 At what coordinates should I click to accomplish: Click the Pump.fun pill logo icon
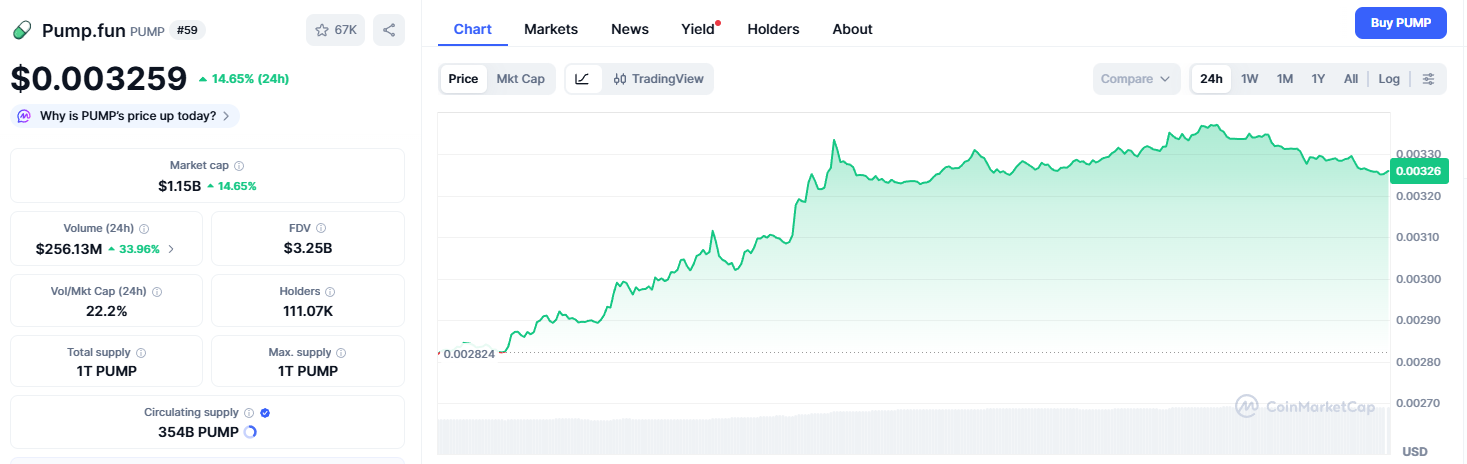pyautogui.click(x=22, y=30)
